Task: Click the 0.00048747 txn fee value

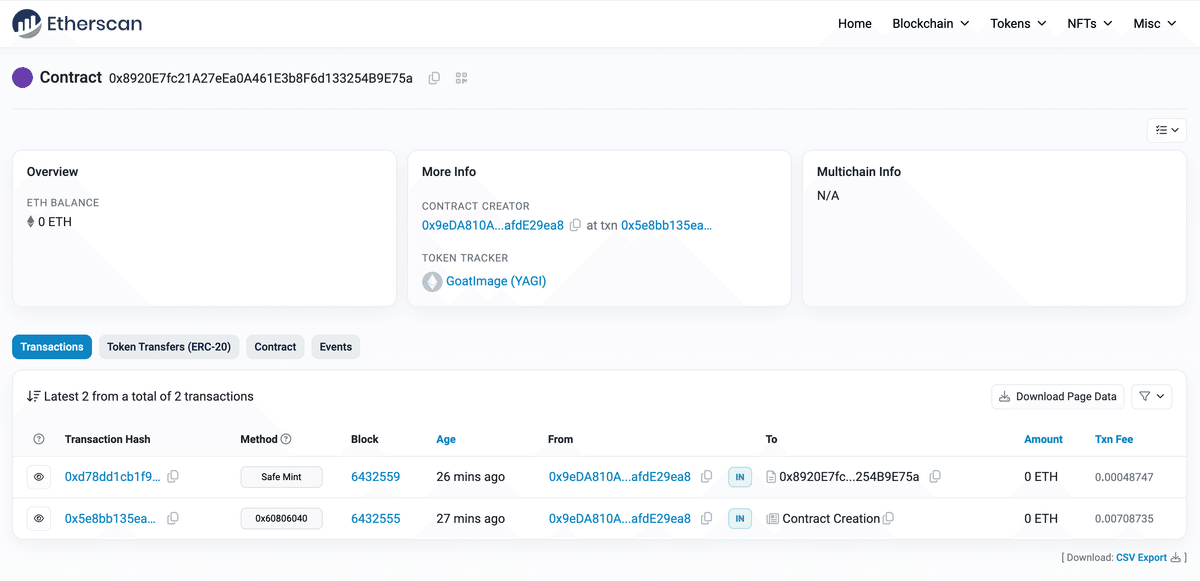Action: point(1124,477)
